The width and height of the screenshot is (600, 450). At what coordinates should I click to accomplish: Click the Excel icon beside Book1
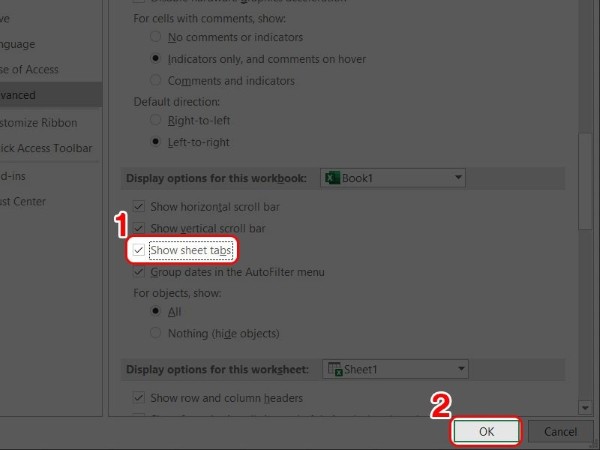pos(332,178)
